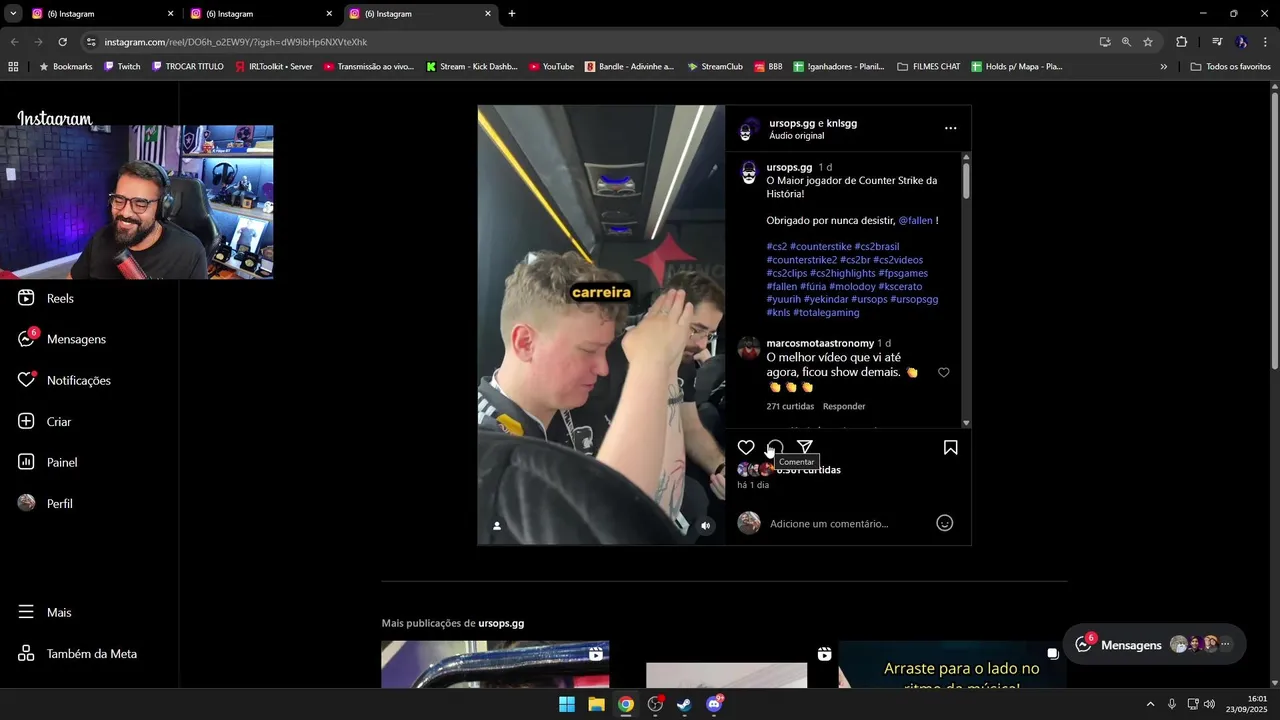Open the ursops.gg profile in header
This screenshot has width=1280, height=720.
coord(792,123)
